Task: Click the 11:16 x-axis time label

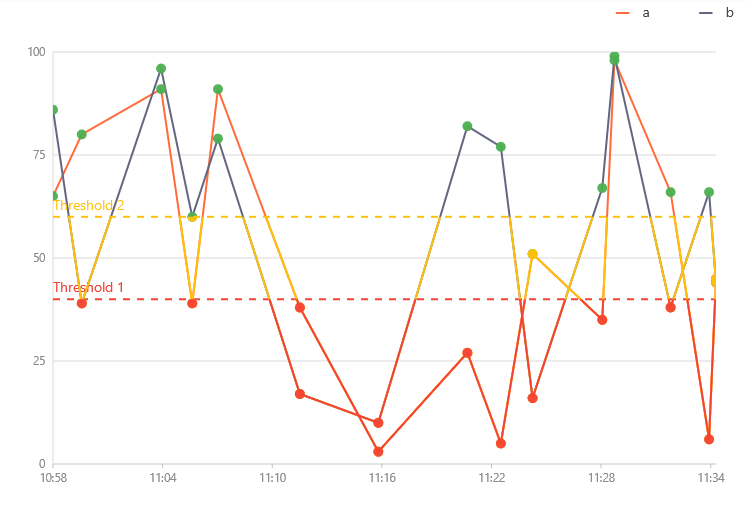Action: pos(382,479)
